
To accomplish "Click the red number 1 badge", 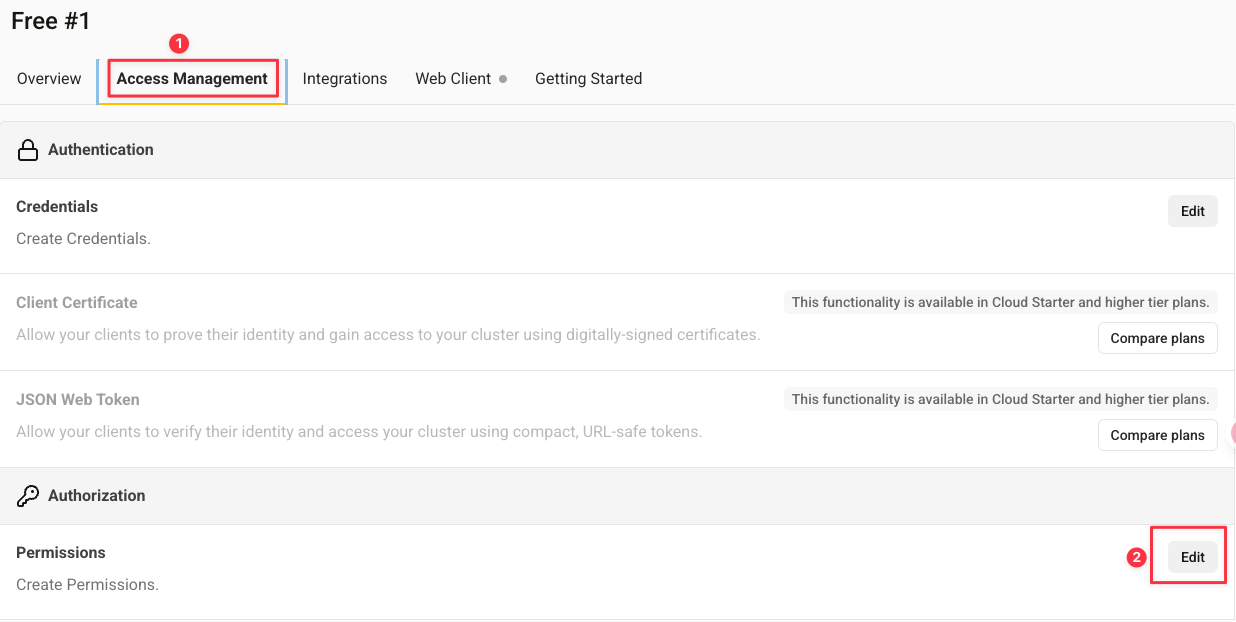I will click(x=179, y=44).
